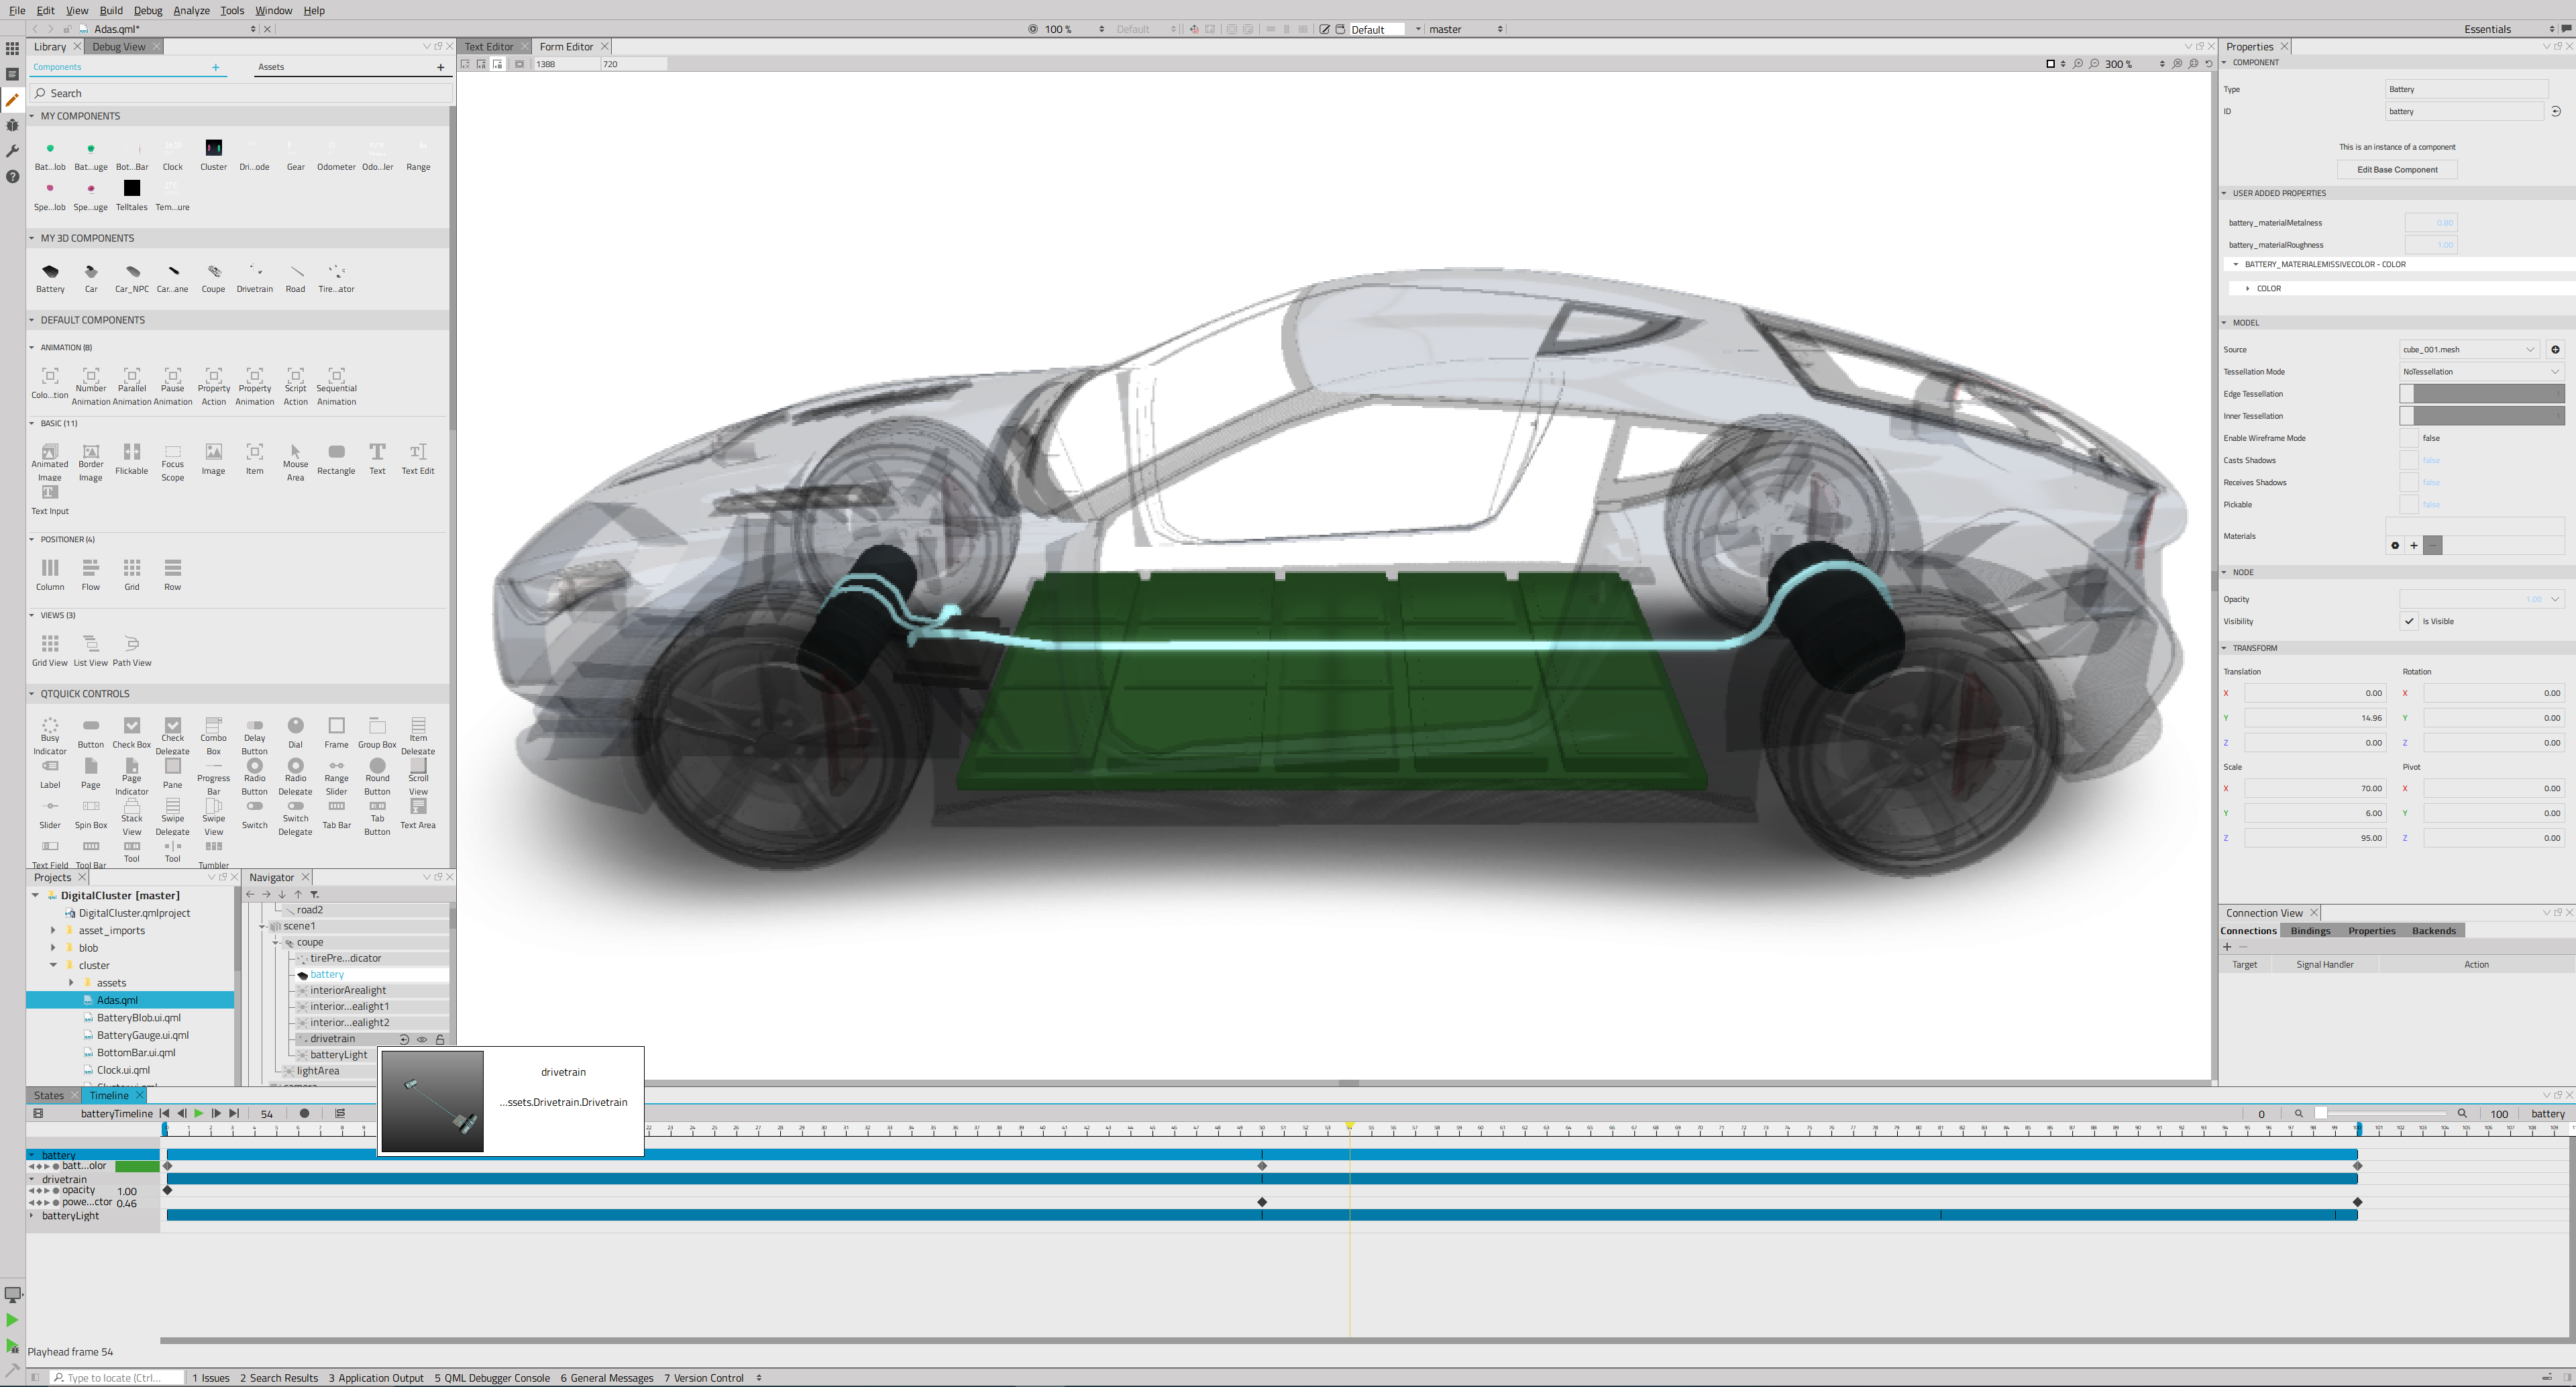
Task: Click the record button in the timeline toolbar
Action: pyautogui.click(x=305, y=1113)
